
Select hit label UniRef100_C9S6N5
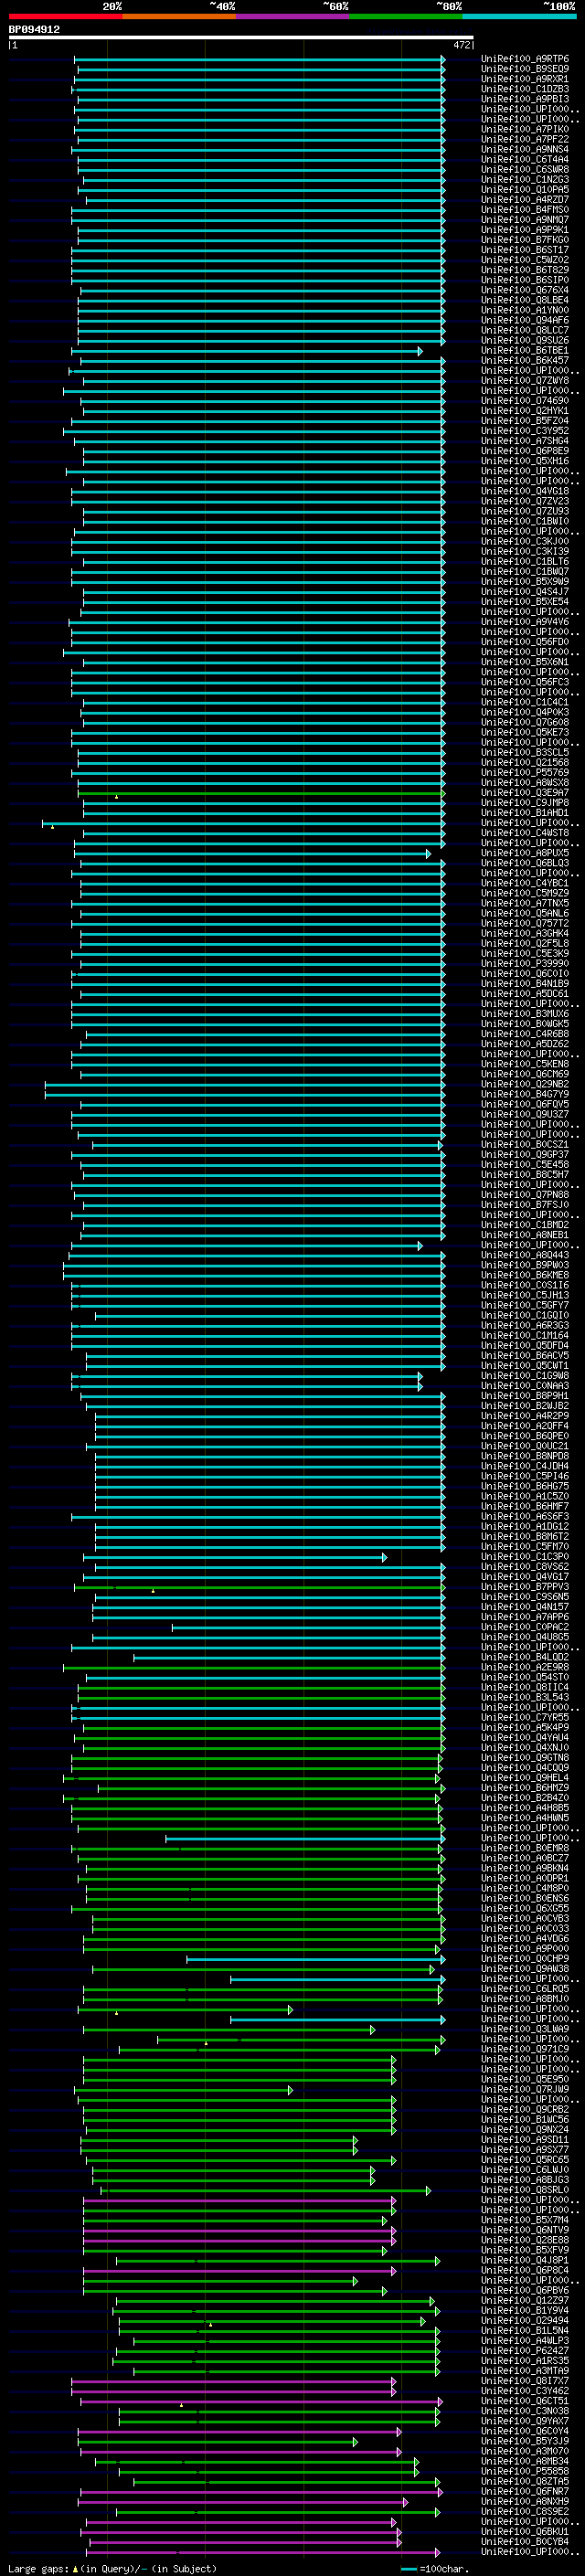point(525,1597)
